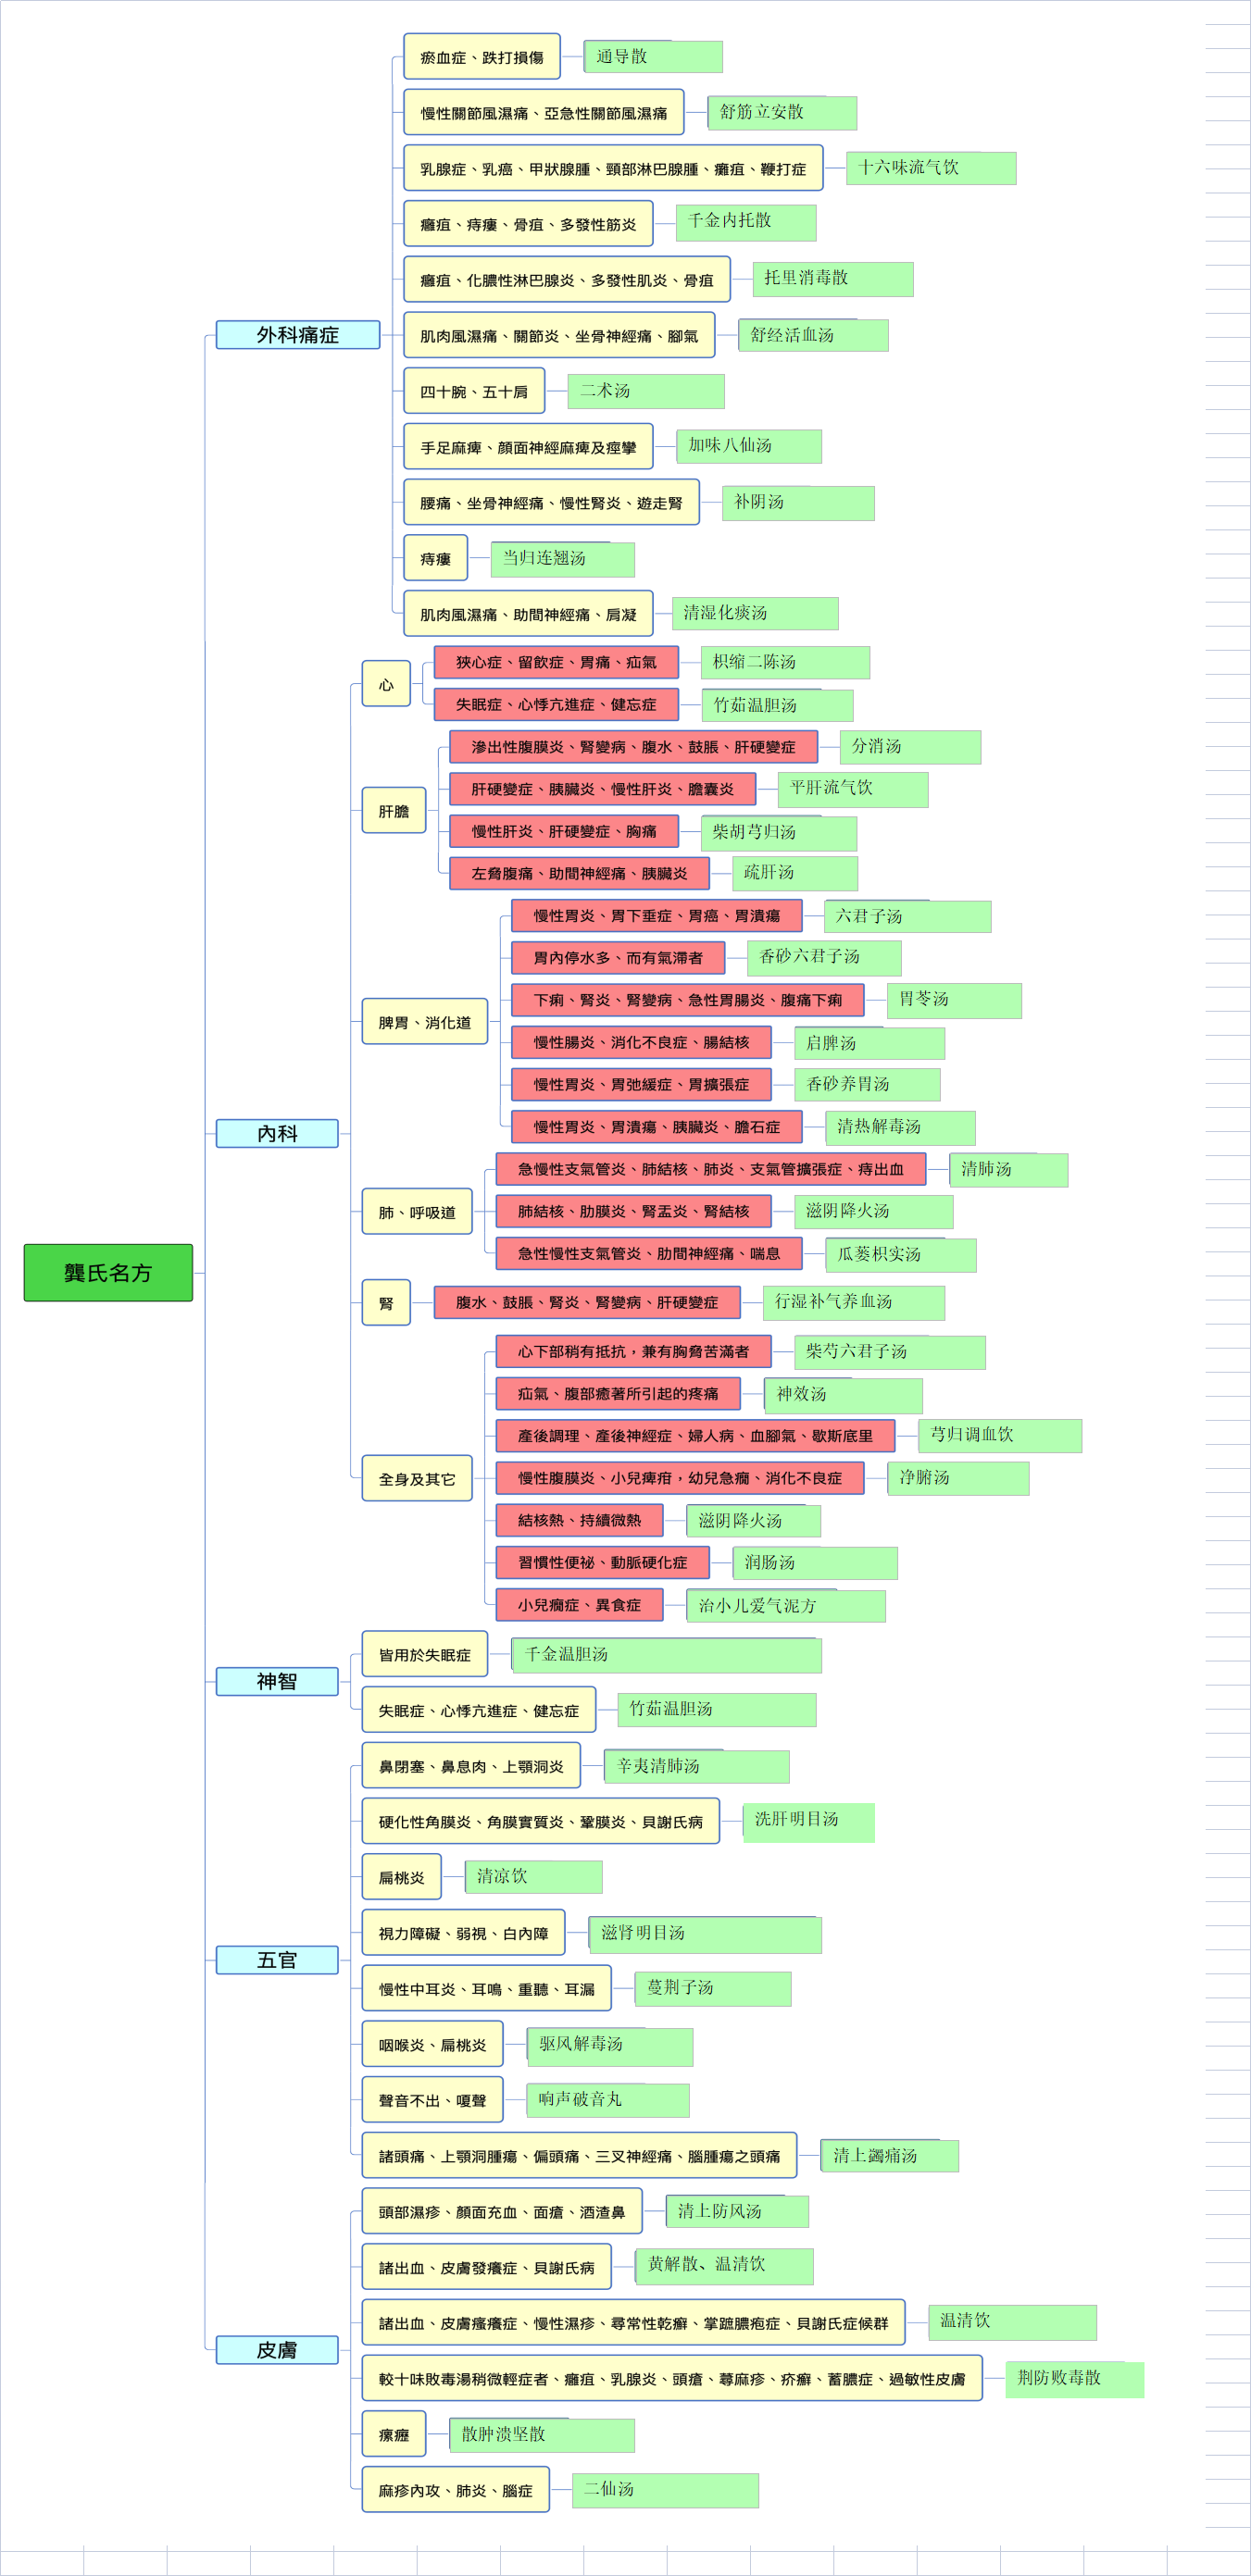Select the 疏肝汤 node
The image size is (1251, 2576).
point(795,873)
